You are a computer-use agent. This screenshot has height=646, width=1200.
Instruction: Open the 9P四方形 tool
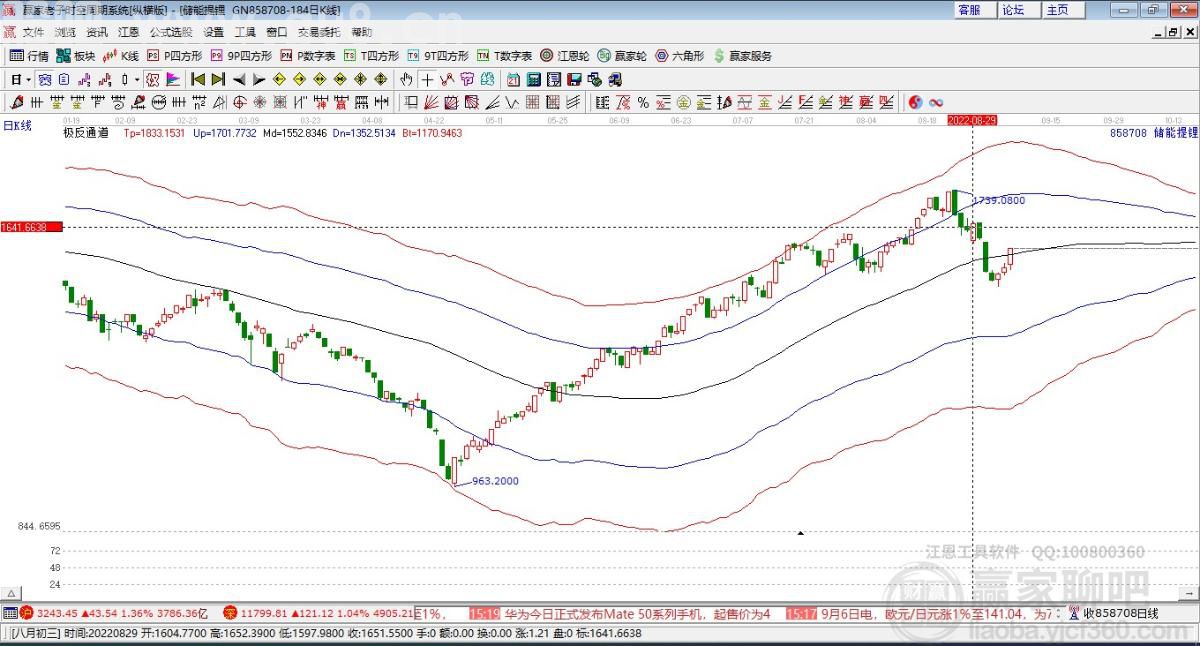pyautogui.click(x=241, y=56)
